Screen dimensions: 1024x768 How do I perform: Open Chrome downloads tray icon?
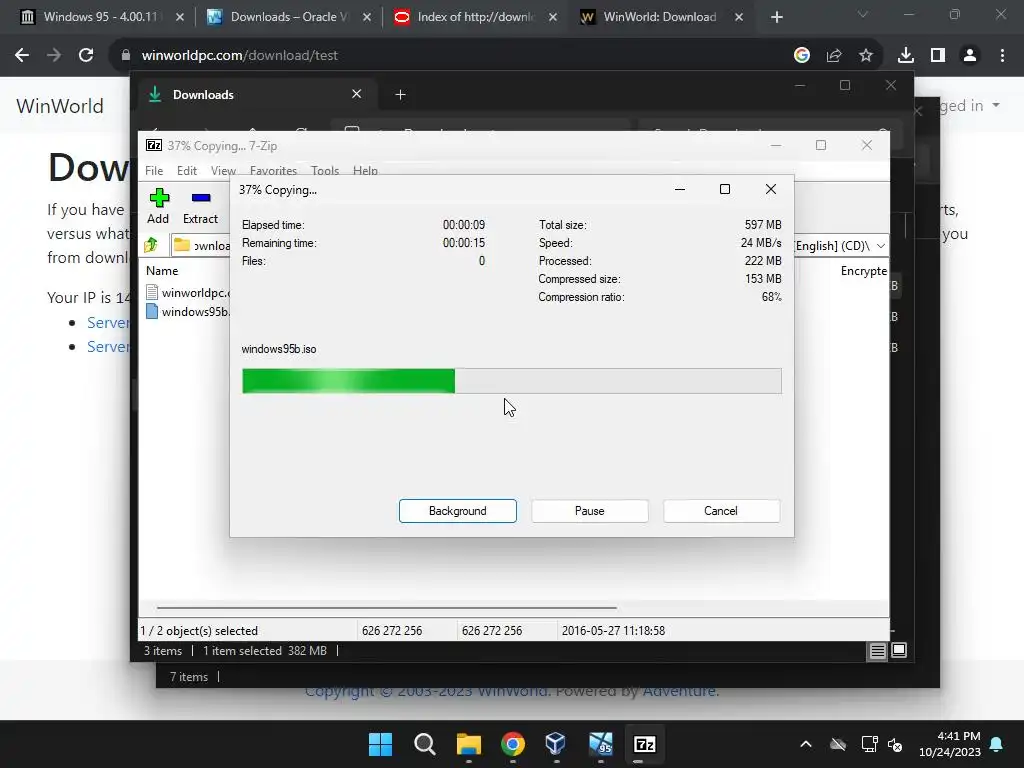click(x=906, y=56)
